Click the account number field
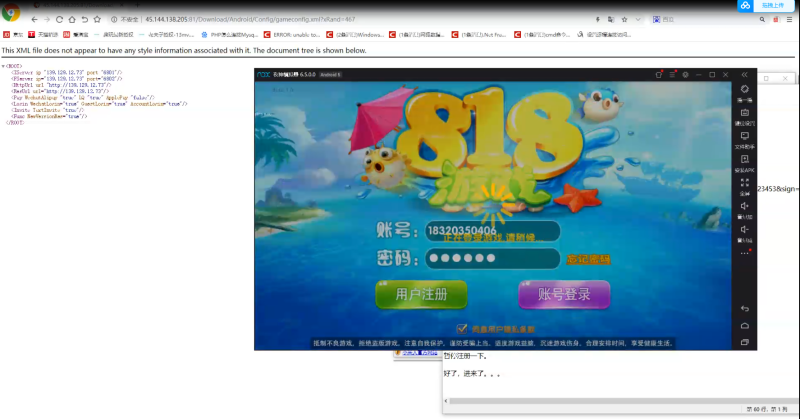The height and width of the screenshot is (419, 800). (492, 231)
